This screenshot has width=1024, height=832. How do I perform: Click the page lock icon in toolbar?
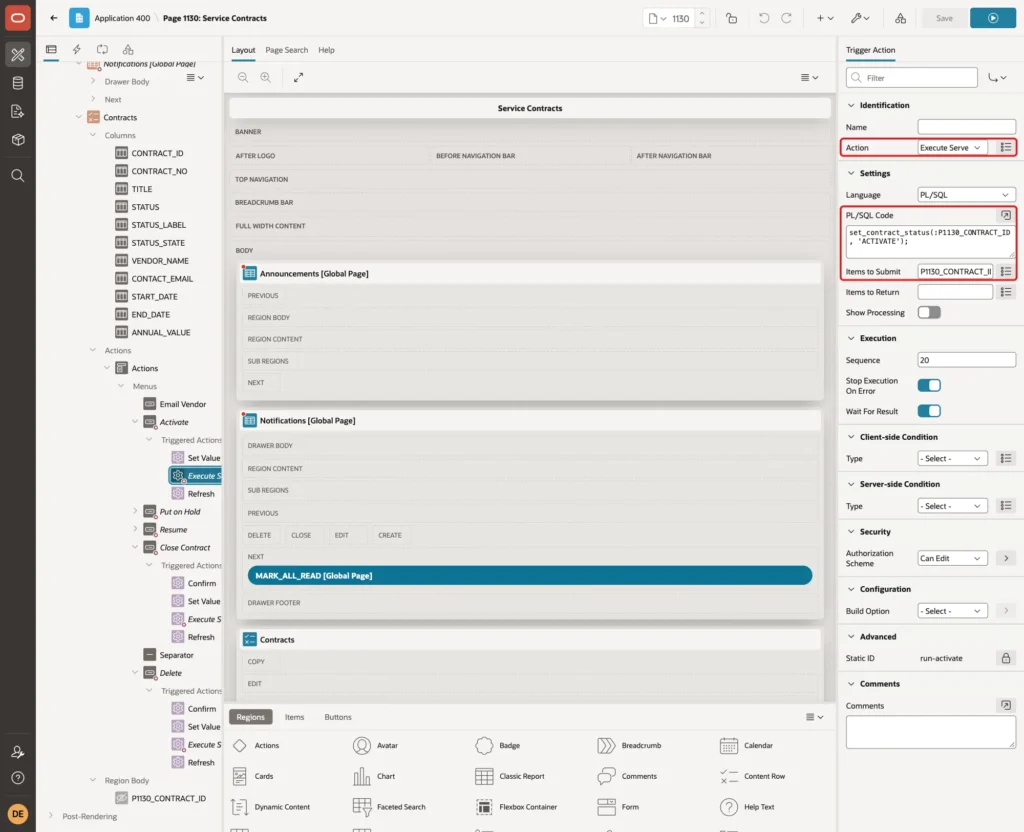point(731,18)
